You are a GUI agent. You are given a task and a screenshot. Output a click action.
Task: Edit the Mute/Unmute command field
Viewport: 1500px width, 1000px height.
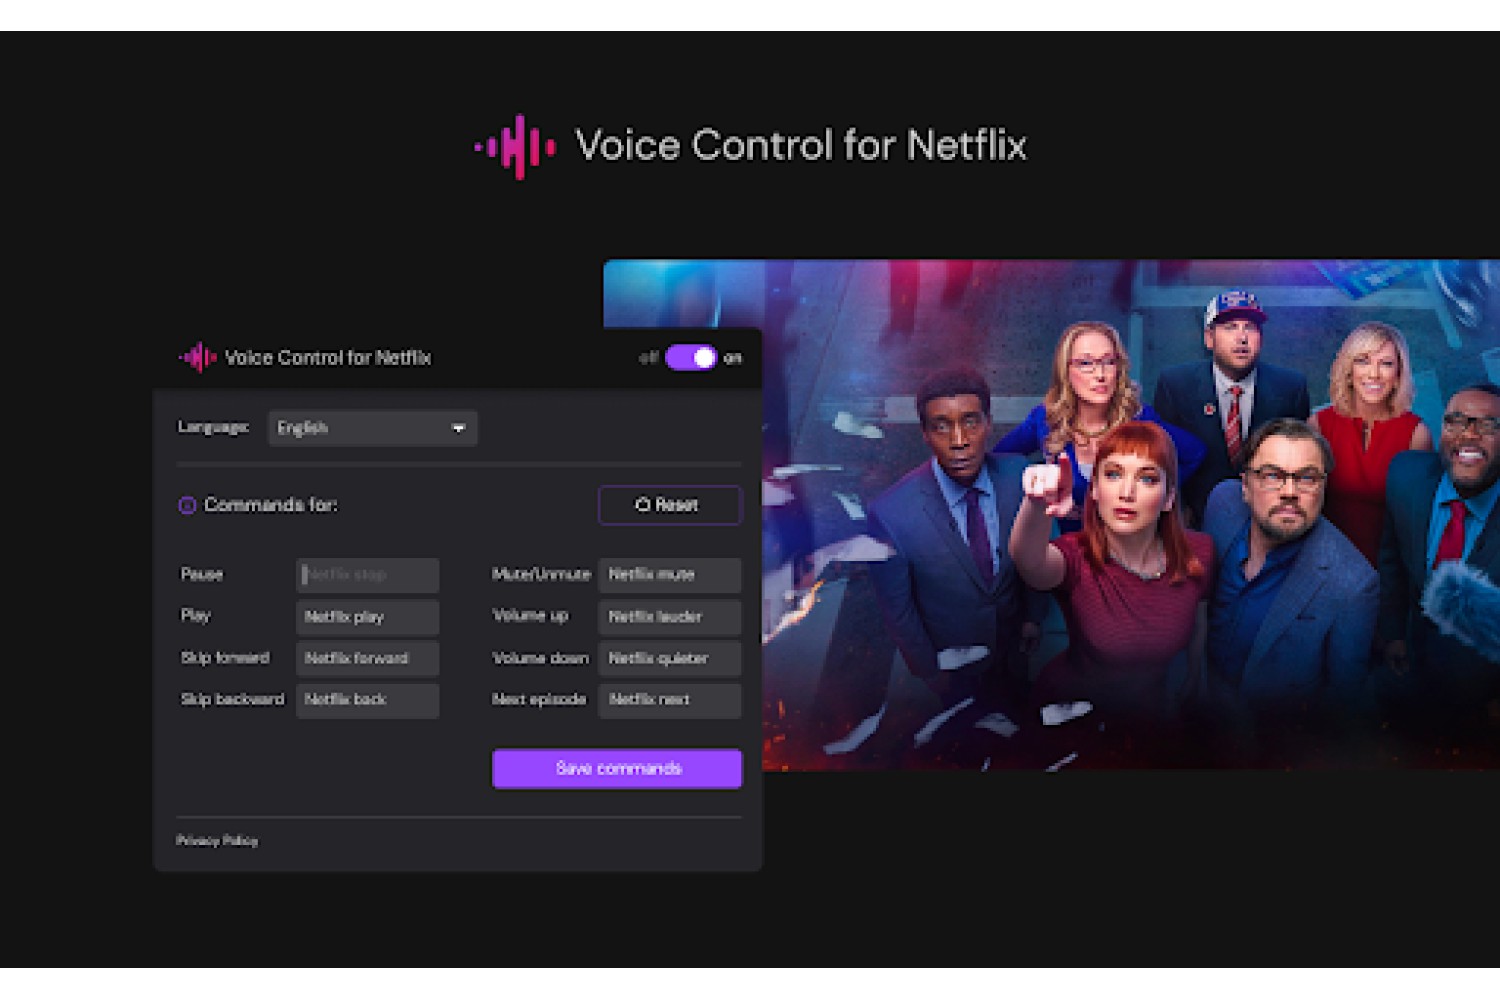pos(669,575)
